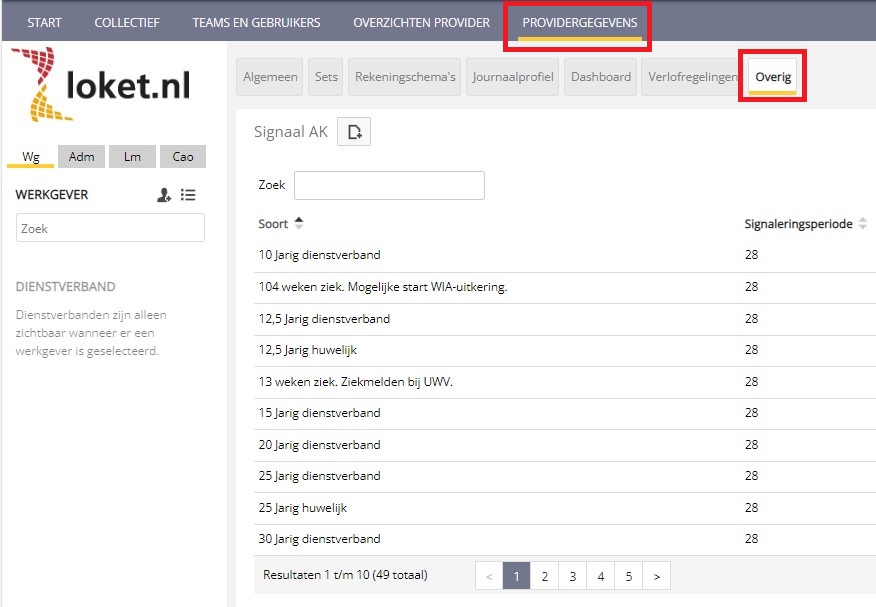Screen dimensions: 876x607
Task: Jump to results page 3
Action: (572, 576)
